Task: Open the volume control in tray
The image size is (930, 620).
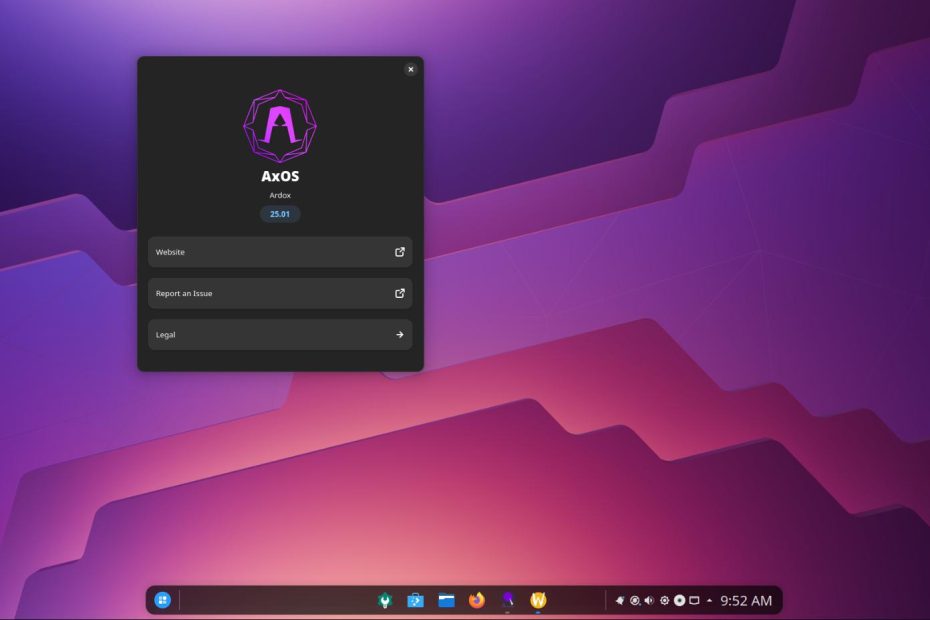Action: (649, 600)
